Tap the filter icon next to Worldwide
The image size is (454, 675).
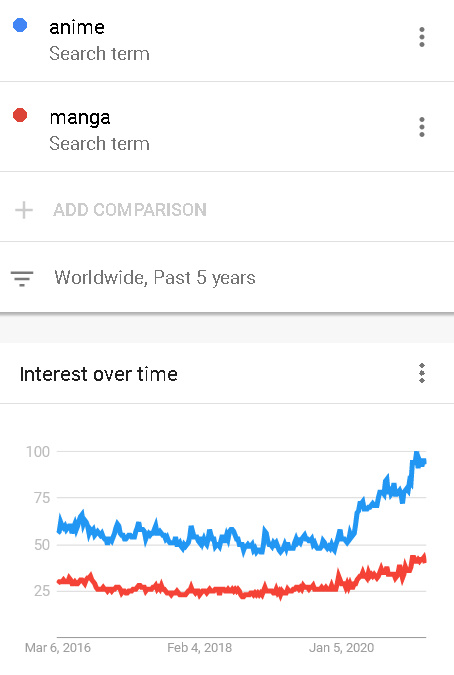(22, 279)
